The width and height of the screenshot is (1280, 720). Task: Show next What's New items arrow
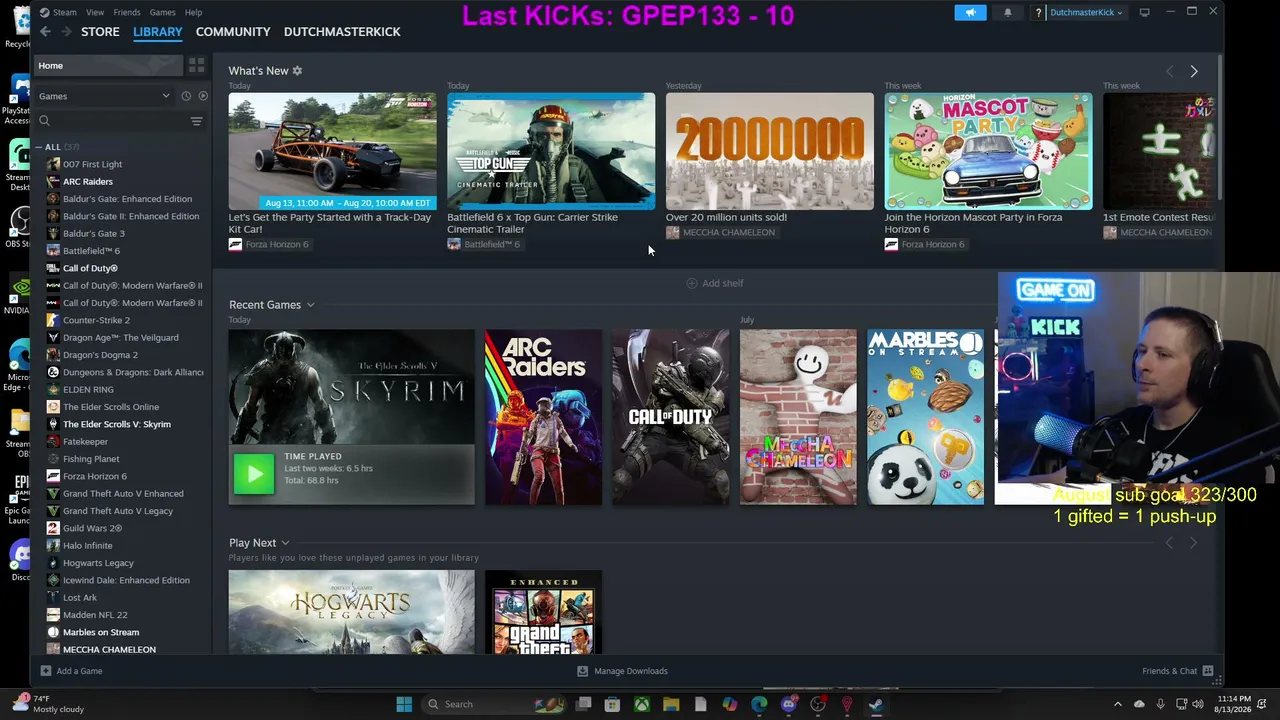coord(1193,71)
